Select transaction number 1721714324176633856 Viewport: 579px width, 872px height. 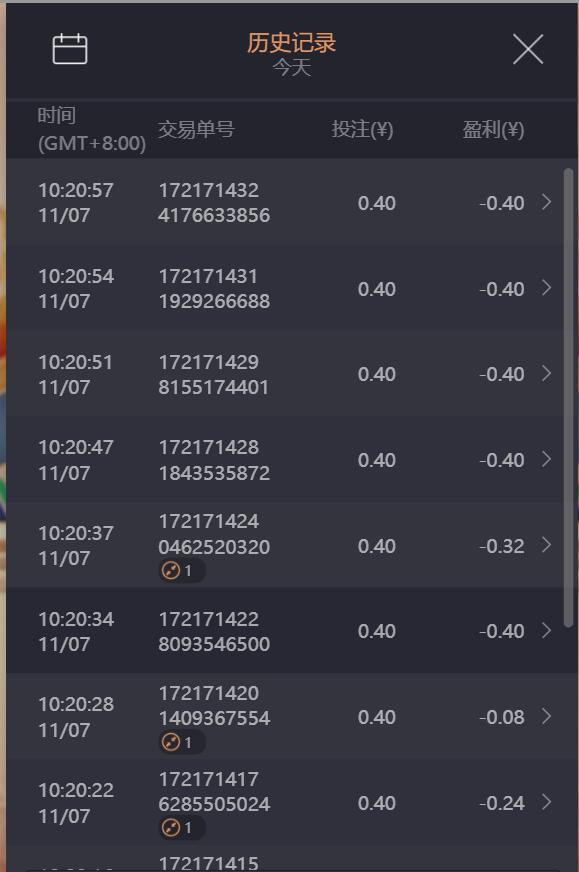click(214, 203)
